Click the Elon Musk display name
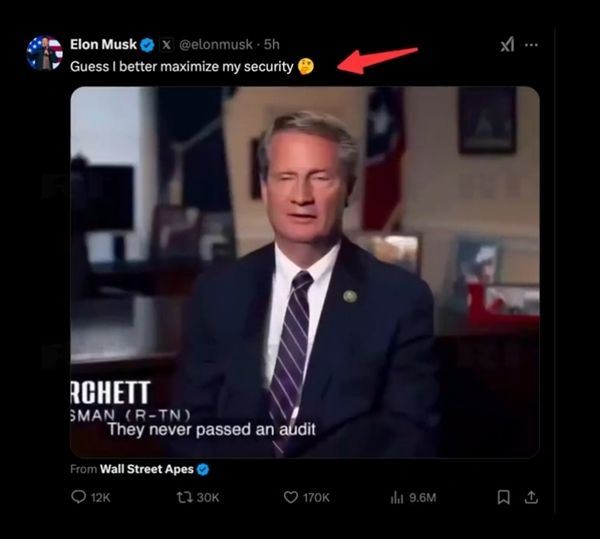Image resolution: width=600 pixels, height=539 pixels. click(103, 45)
